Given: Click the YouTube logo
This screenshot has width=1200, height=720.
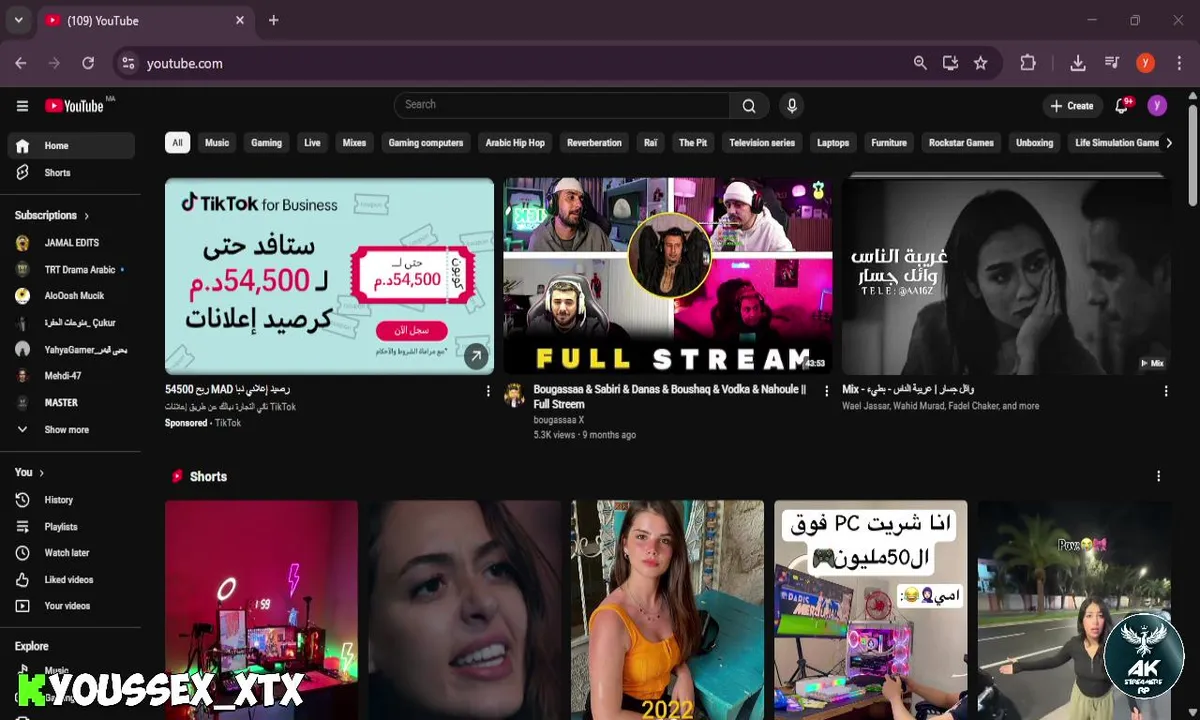Looking at the screenshot, I should coord(75,106).
